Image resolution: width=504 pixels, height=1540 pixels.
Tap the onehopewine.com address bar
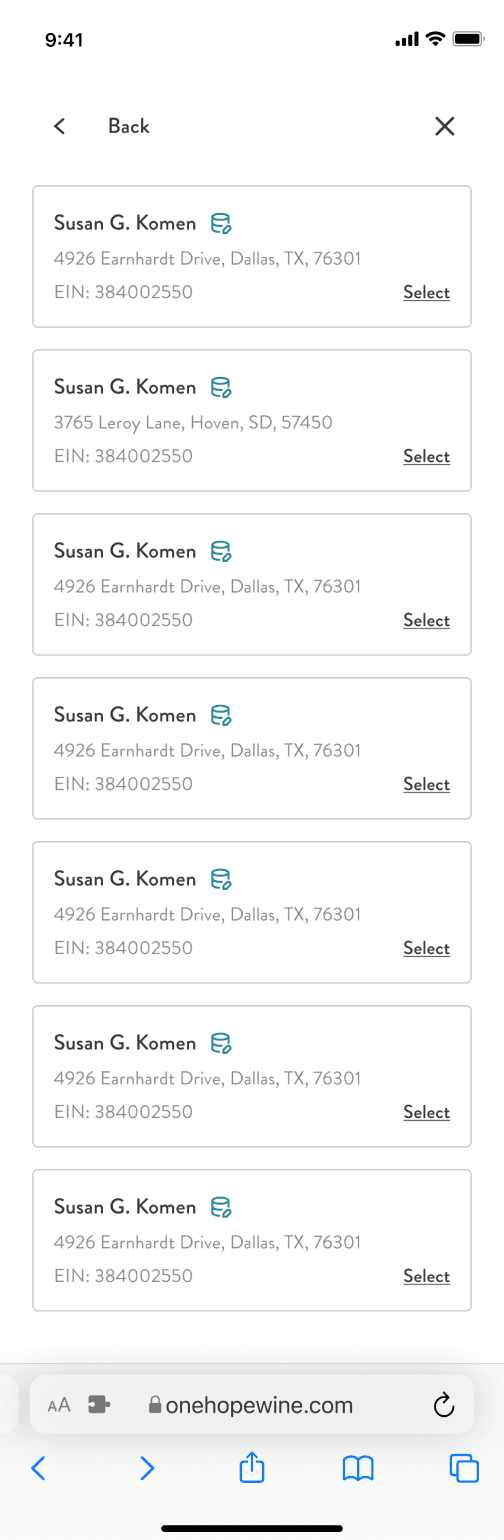252,1405
